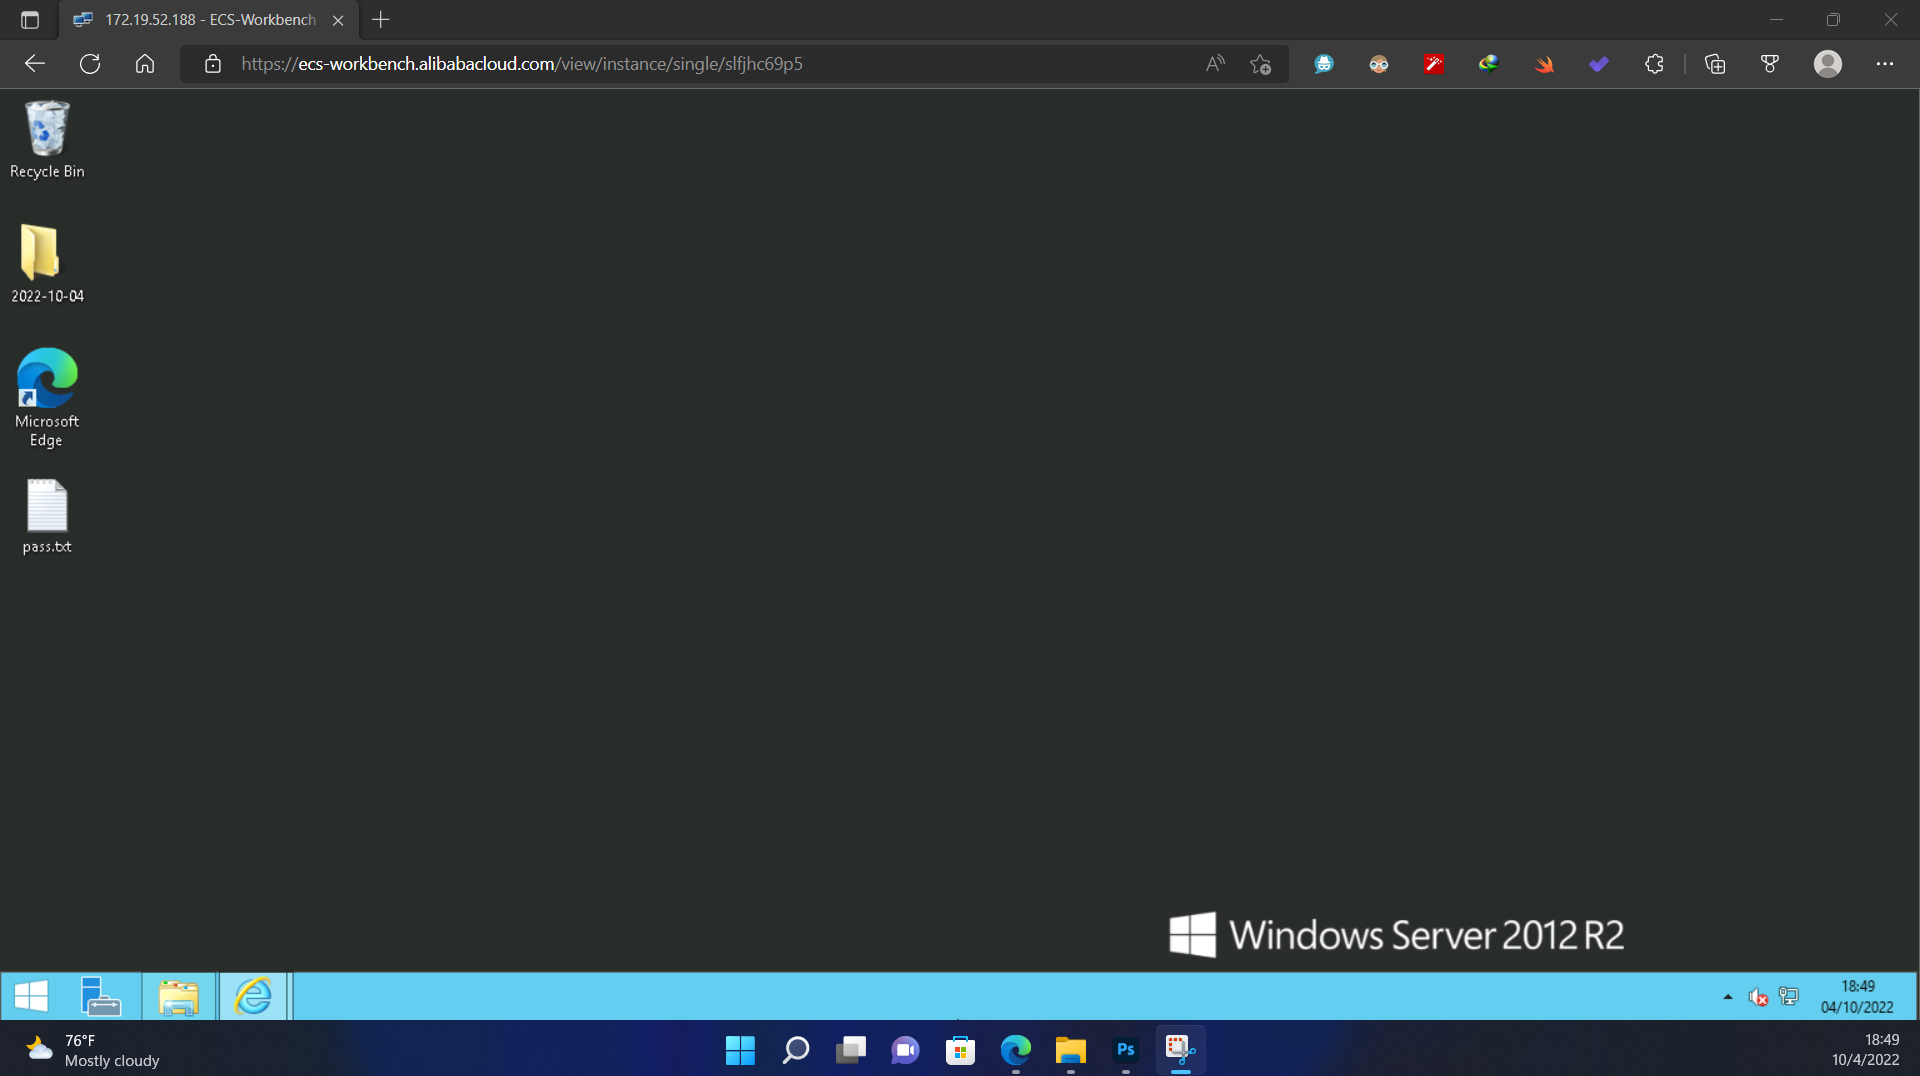
Task: Open the orange bird extension icon
Action: point(1544,64)
